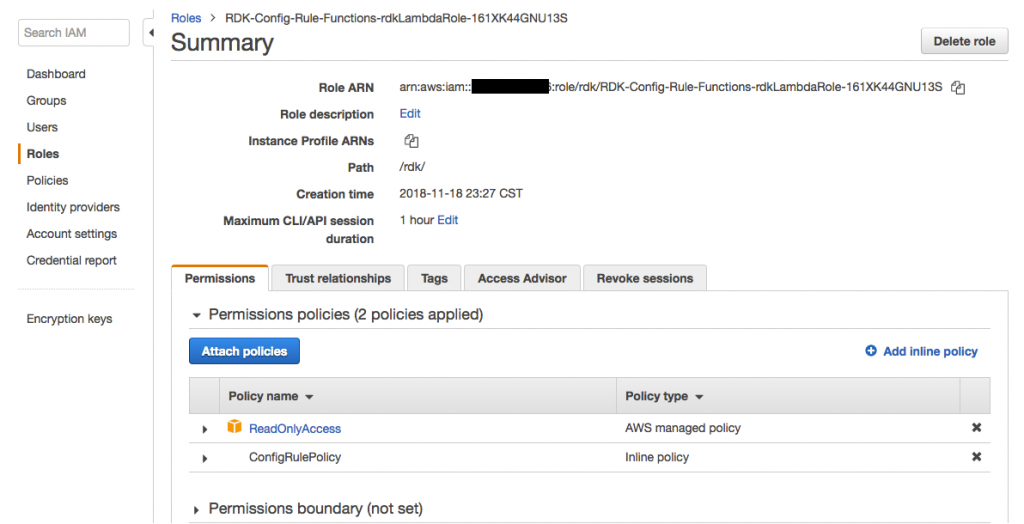Copy the Role ARN to clipboard
Viewport: 1024px width, 524px height.
click(x=957, y=88)
